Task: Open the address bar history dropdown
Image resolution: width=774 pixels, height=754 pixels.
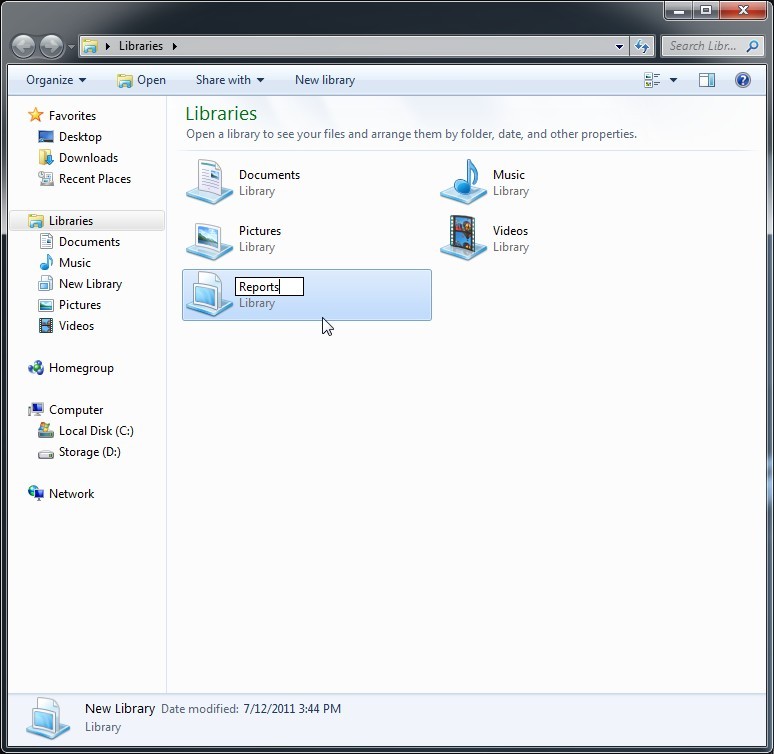Action: (x=619, y=46)
